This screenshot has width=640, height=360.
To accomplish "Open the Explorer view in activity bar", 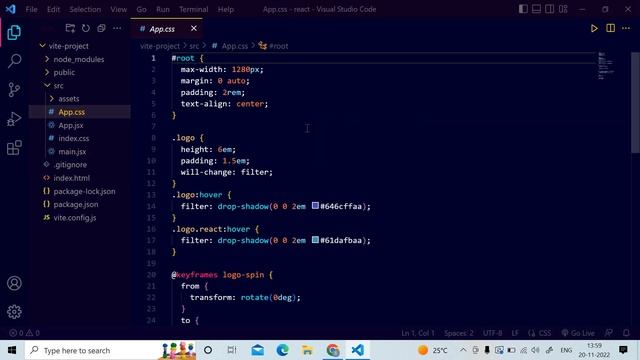I will pyautogui.click(x=14, y=32).
